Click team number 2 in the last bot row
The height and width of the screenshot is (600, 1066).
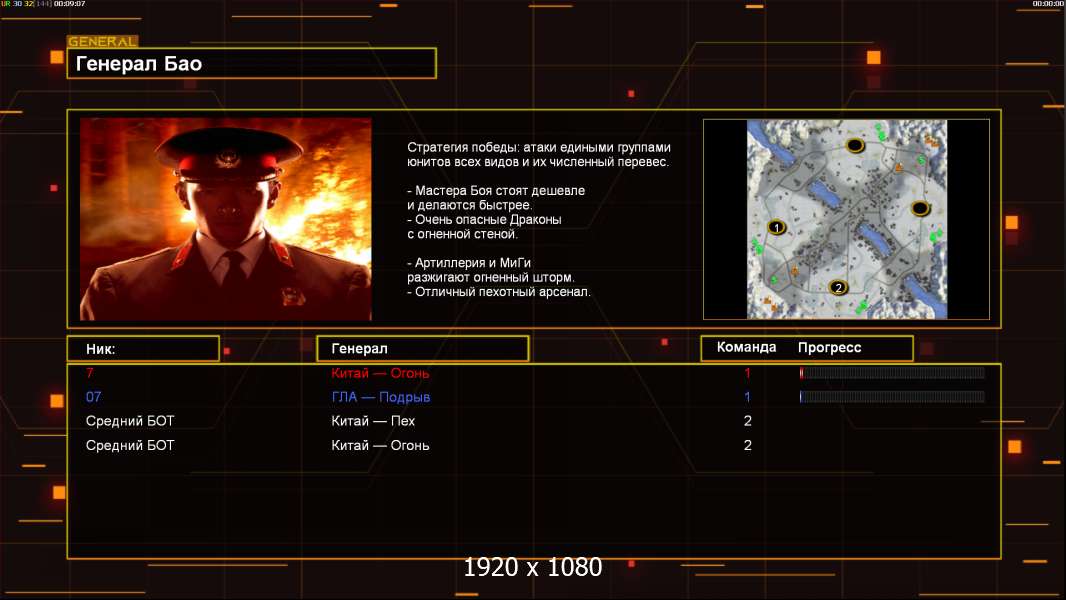pos(748,445)
